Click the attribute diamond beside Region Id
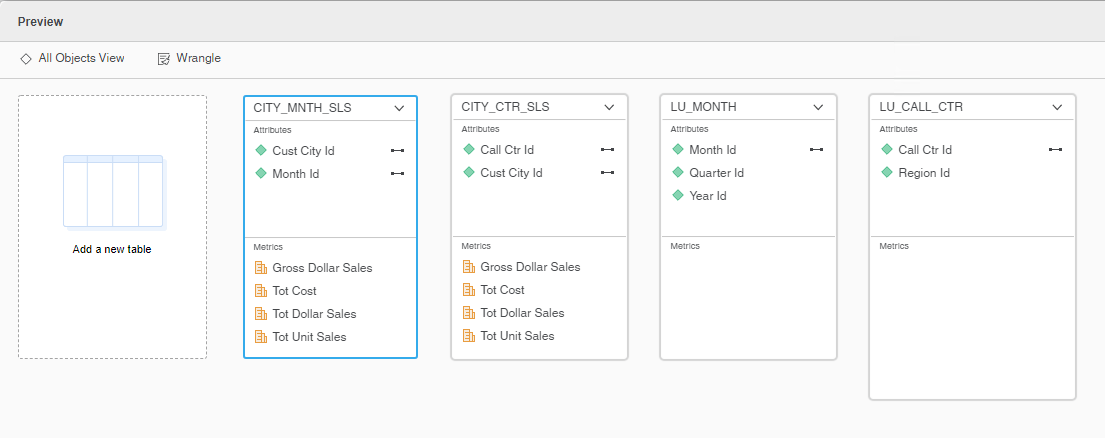1105x438 pixels. click(x=887, y=173)
